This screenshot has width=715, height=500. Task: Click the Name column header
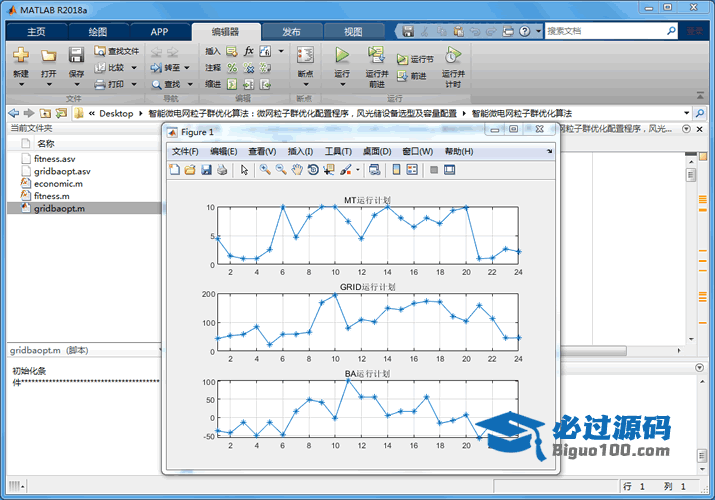pos(46,144)
